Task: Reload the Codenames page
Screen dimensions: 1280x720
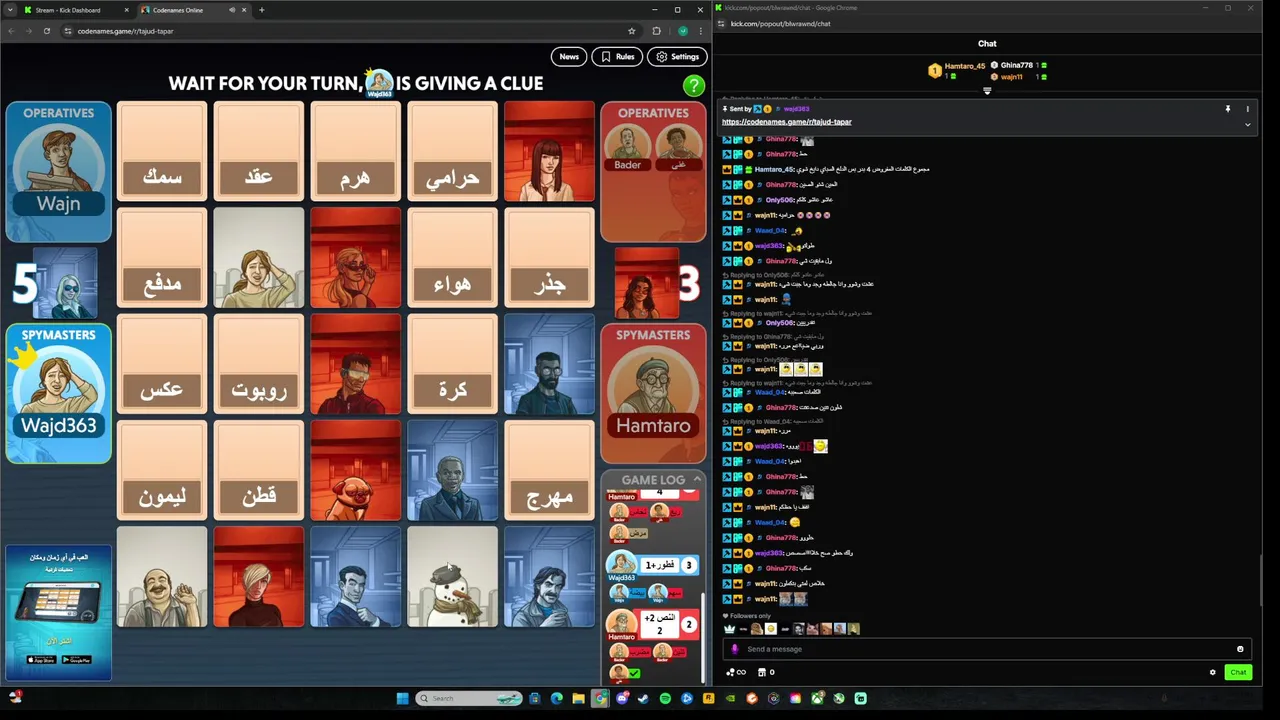Action: coord(46,31)
